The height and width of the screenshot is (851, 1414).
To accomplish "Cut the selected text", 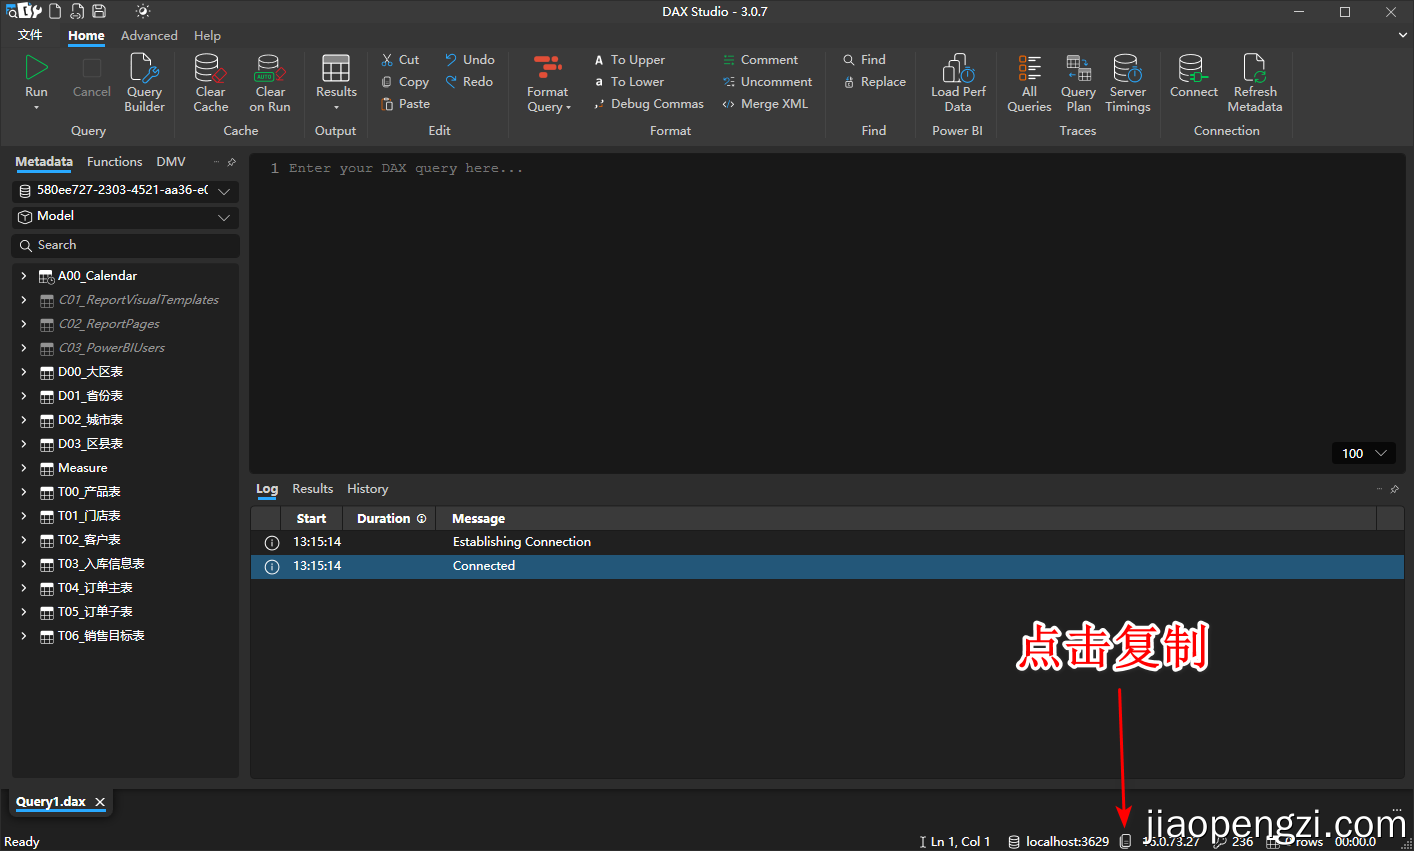I will [400, 60].
